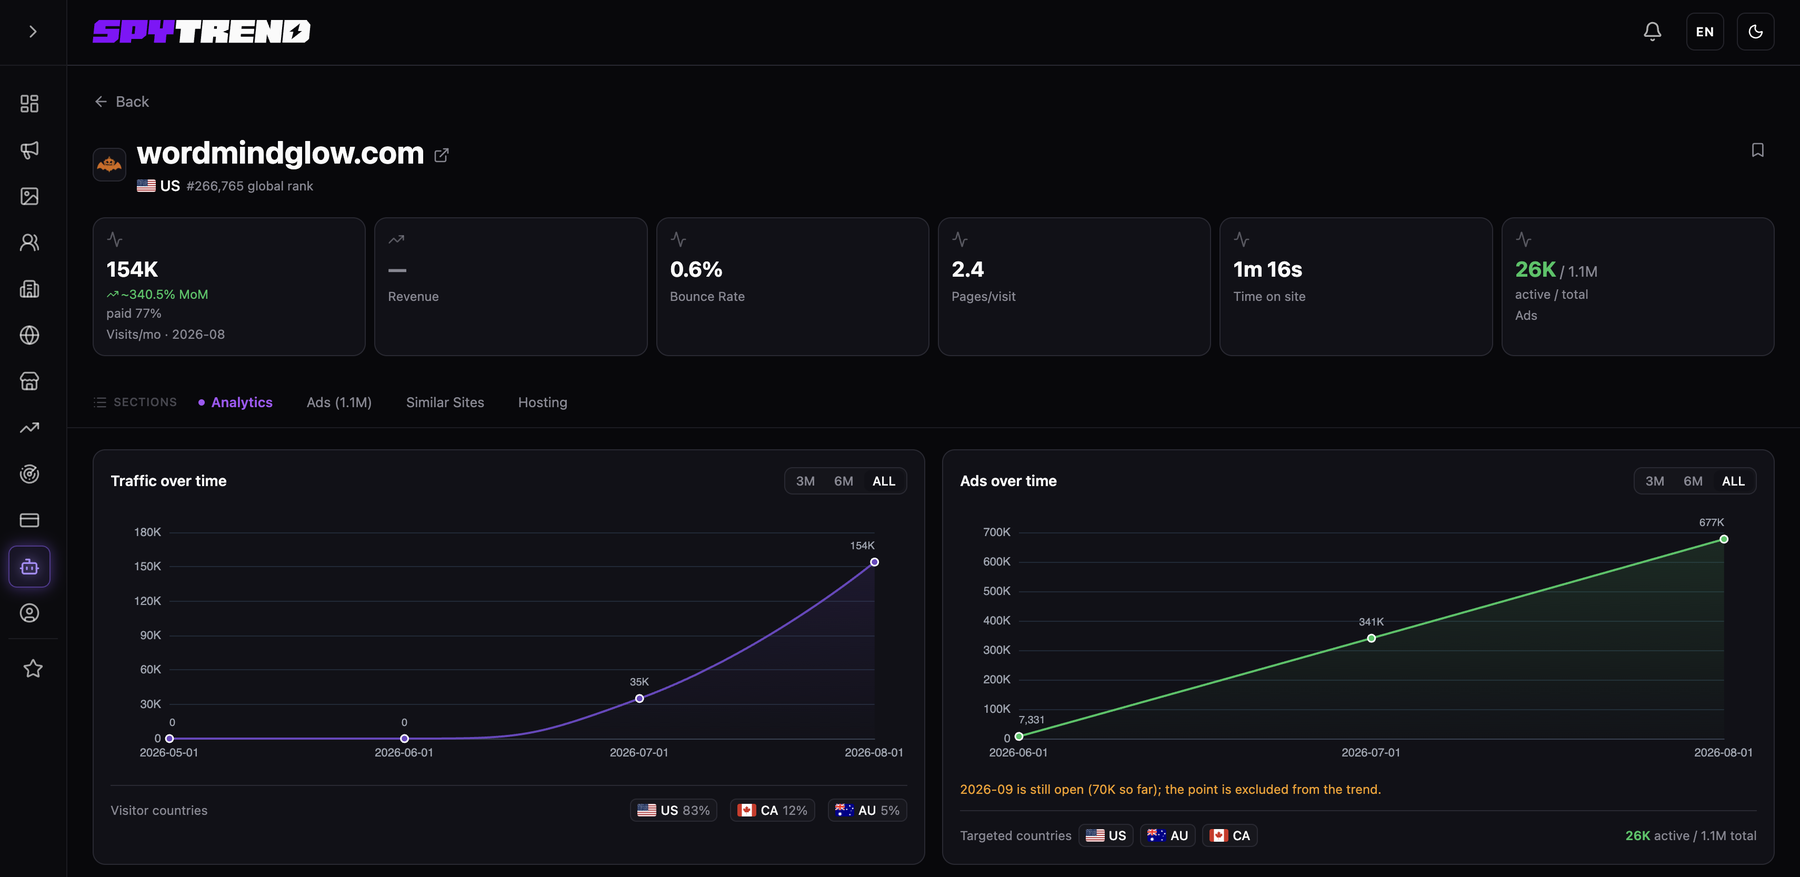Open the trending arrow icon in sidebar
The height and width of the screenshot is (877, 1800).
point(30,428)
